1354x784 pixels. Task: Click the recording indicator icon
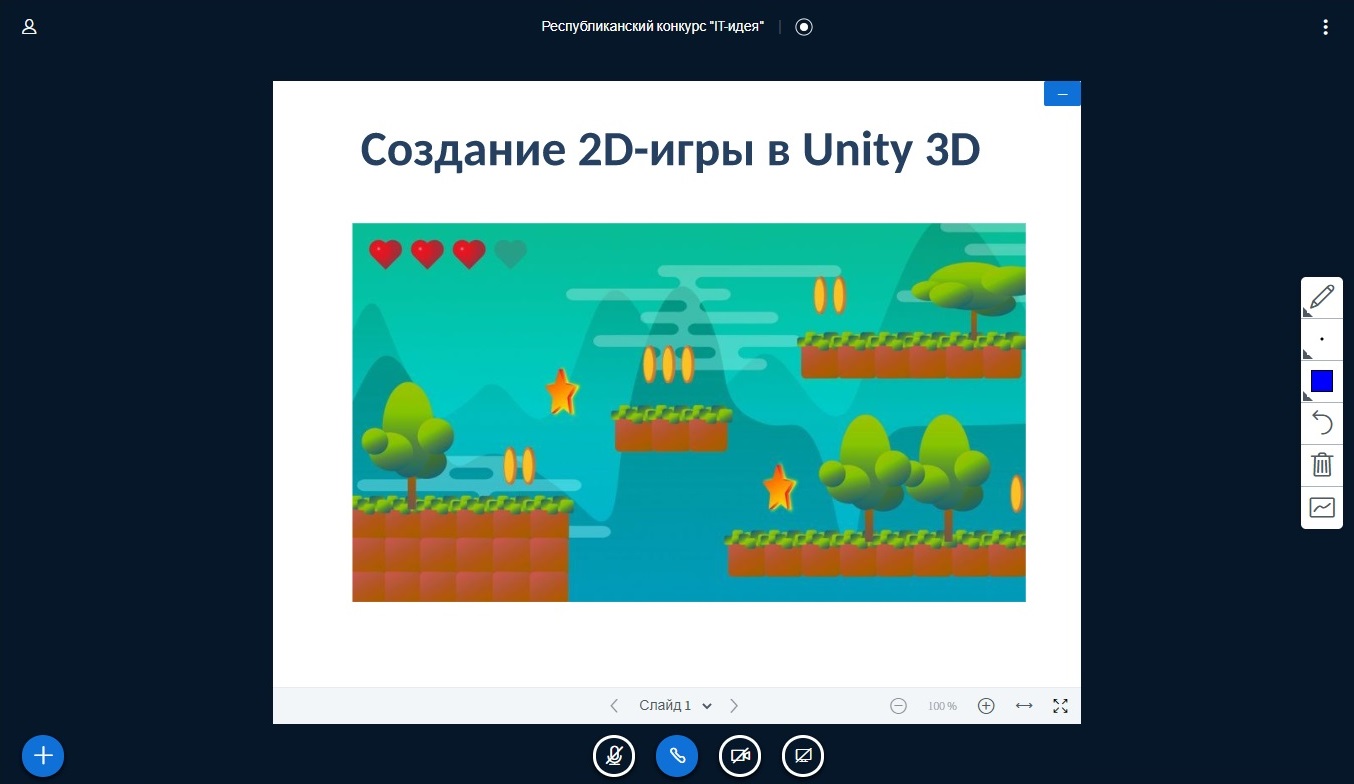pos(804,27)
